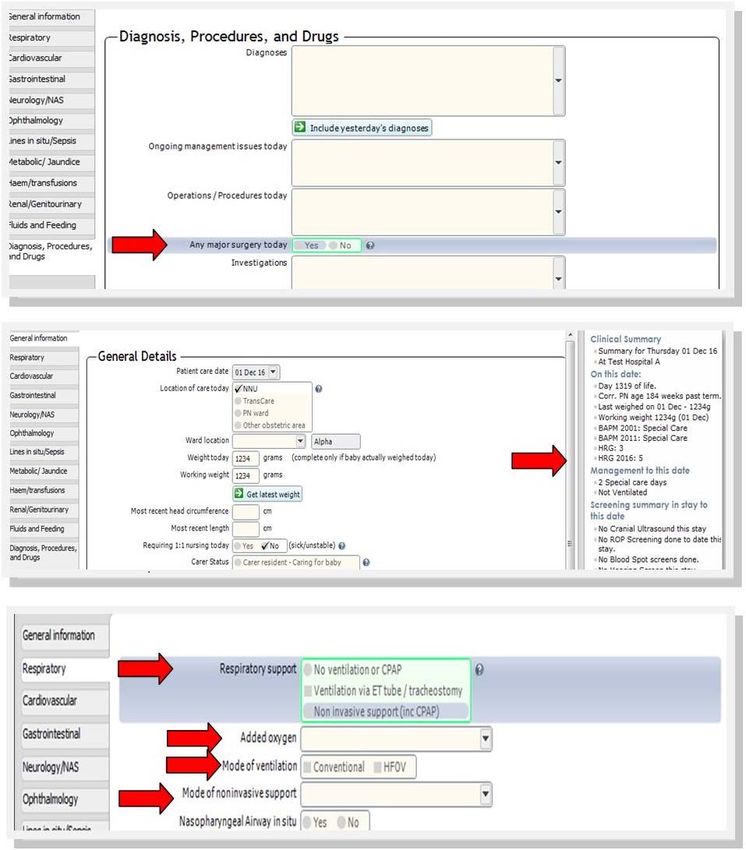746x850 pixels.
Task: Open Lines in situ/Sepsis tab in General Details screen
Action: (x=44, y=452)
